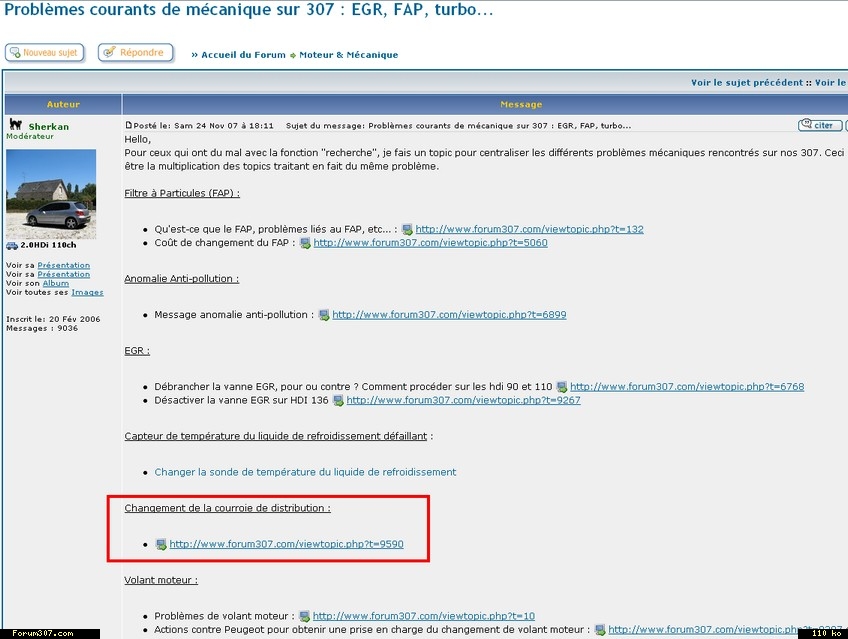The height and width of the screenshot is (639, 848).
Task: Click Posté le Sam 24 Nov 07 timestamp
Action: 203,125
